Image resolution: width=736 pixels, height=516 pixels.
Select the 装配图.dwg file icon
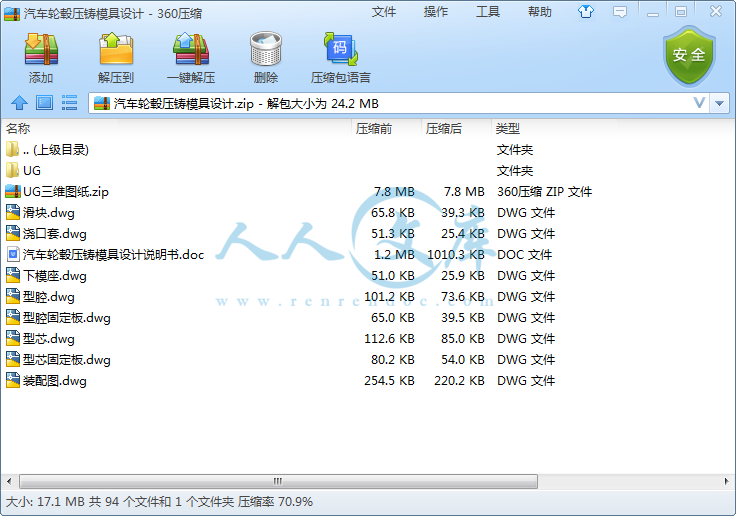coord(13,380)
